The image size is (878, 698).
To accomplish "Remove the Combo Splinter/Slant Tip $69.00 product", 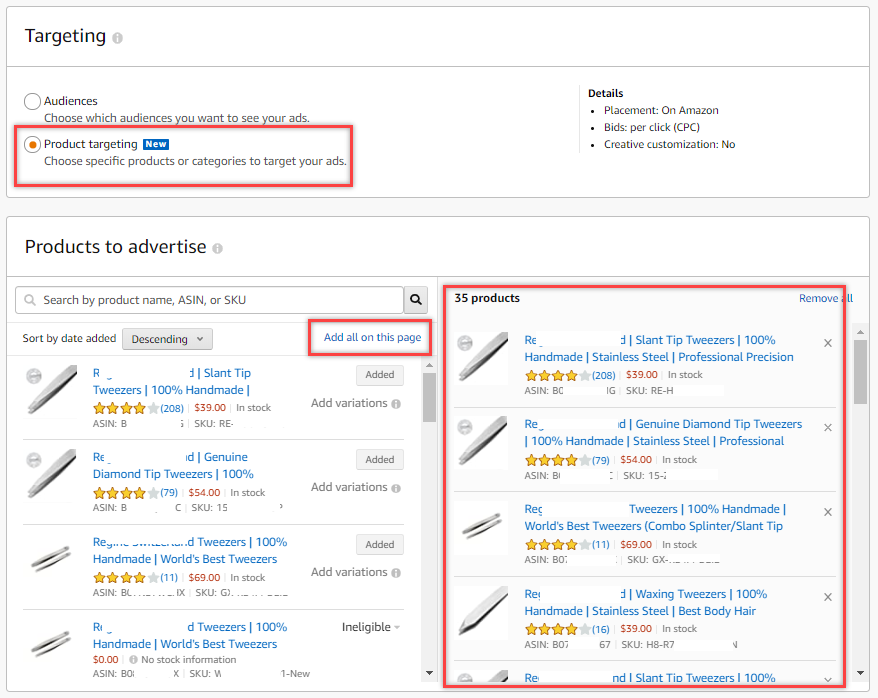I will [x=828, y=512].
